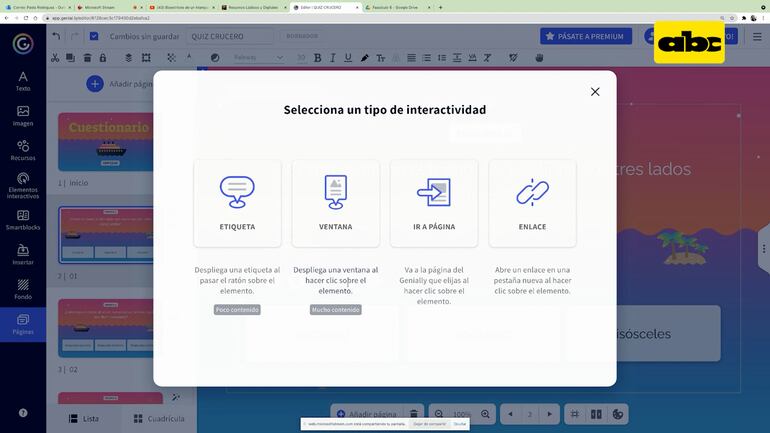This screenshot has width=770, height=433.
Task: Click the Pásate a Premium button
Action: [586, 36]
